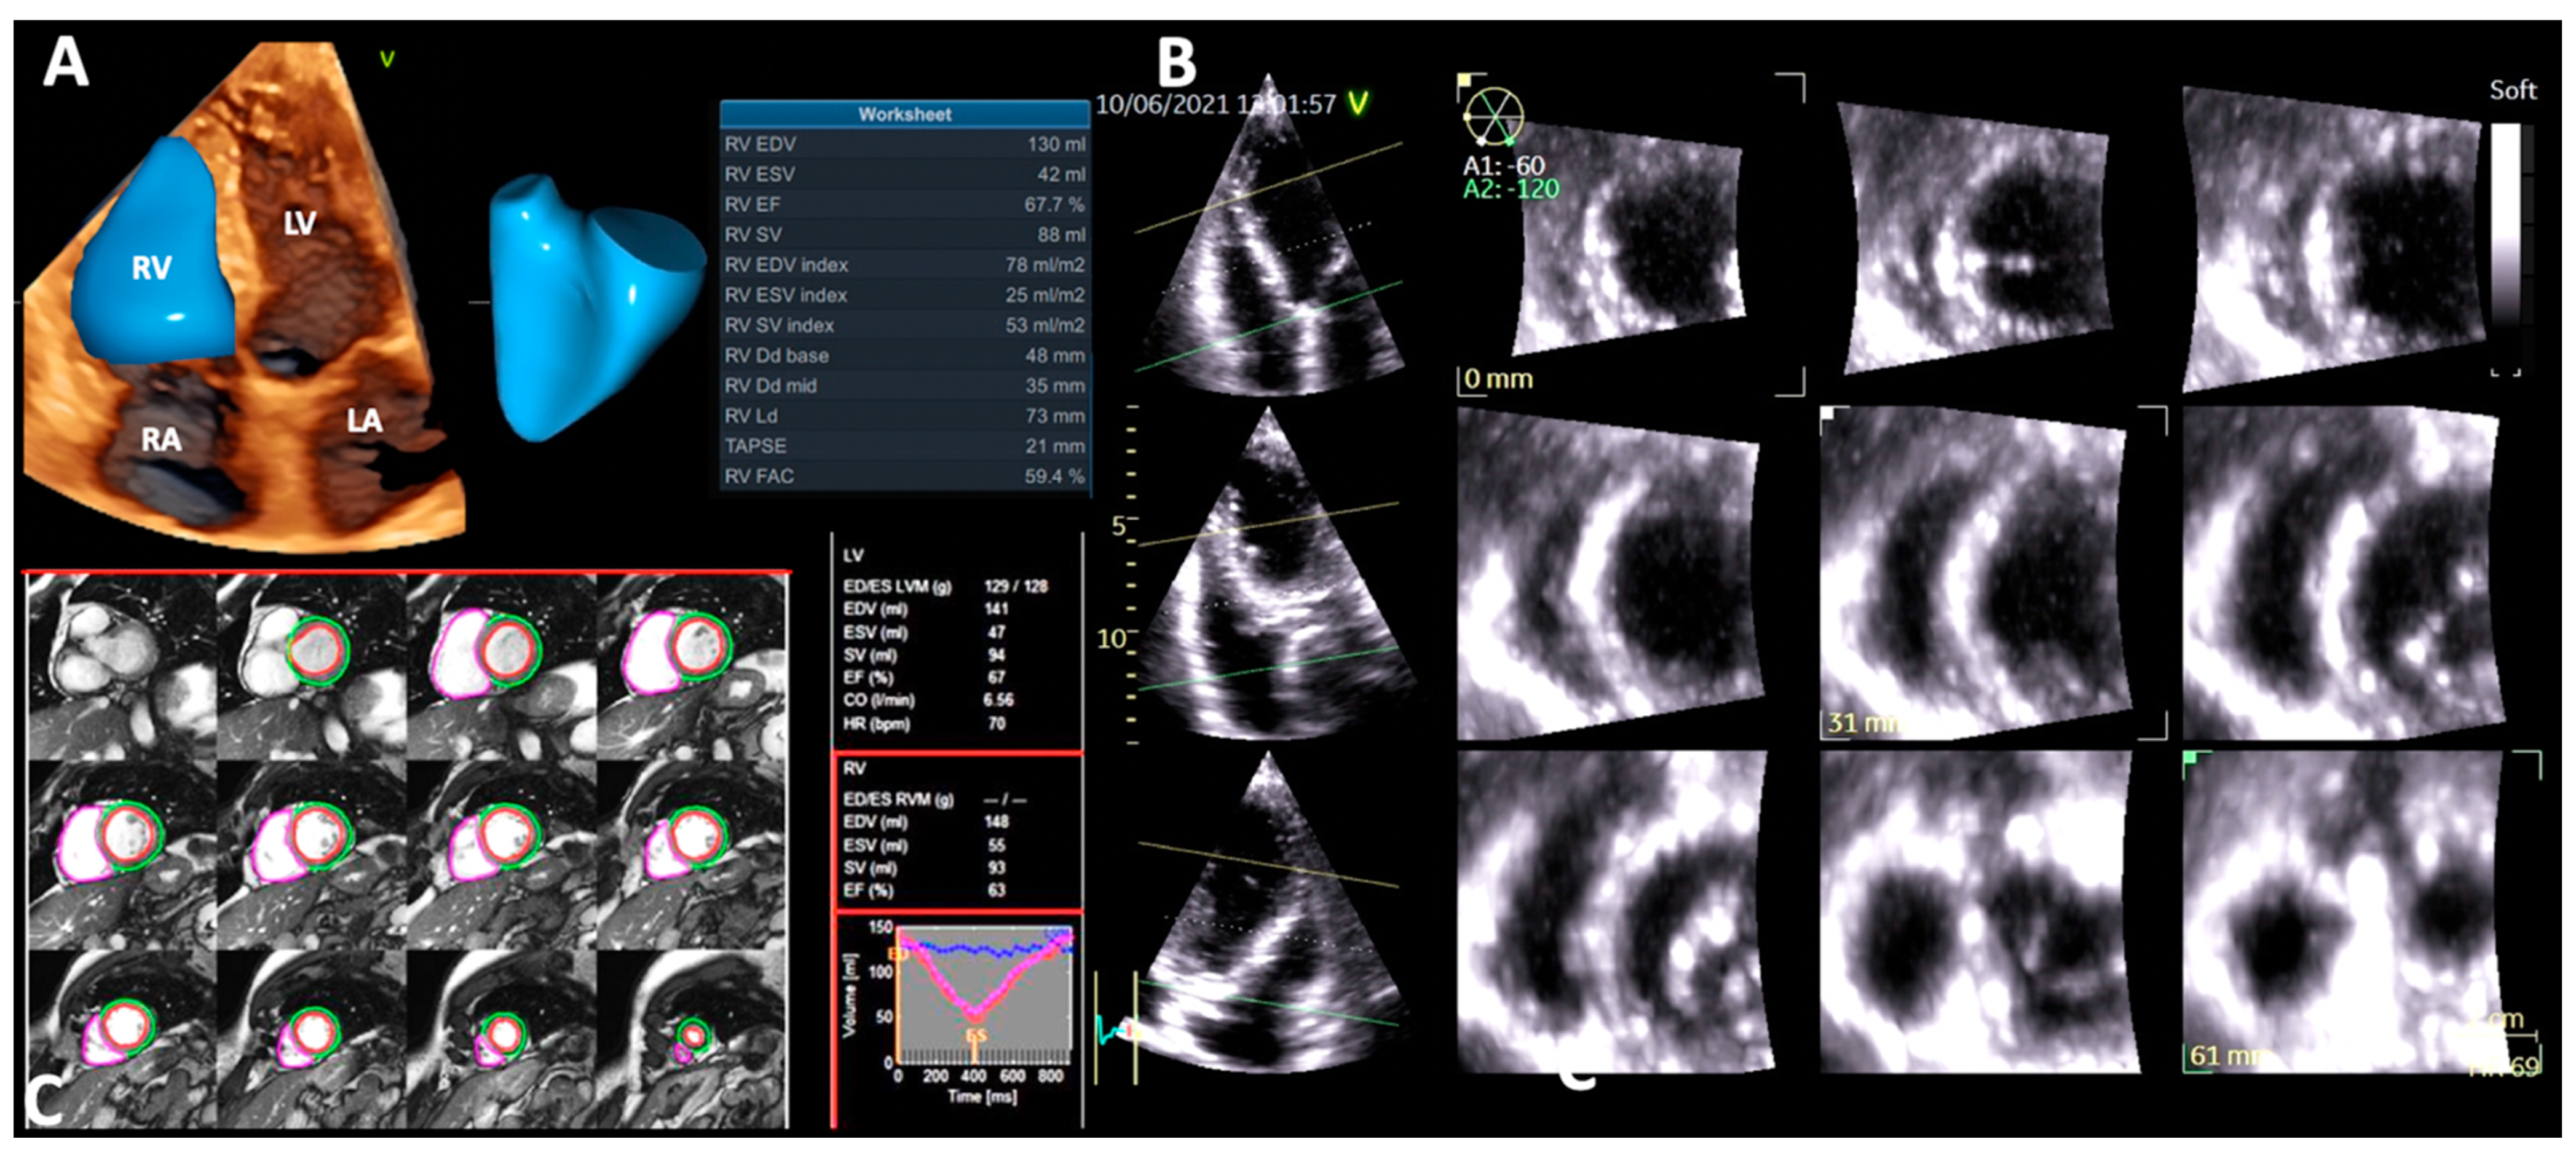This screenshot has height=1150, width=2576.
Task: Click the TAPSE measurement row
Action: (904, 446)
